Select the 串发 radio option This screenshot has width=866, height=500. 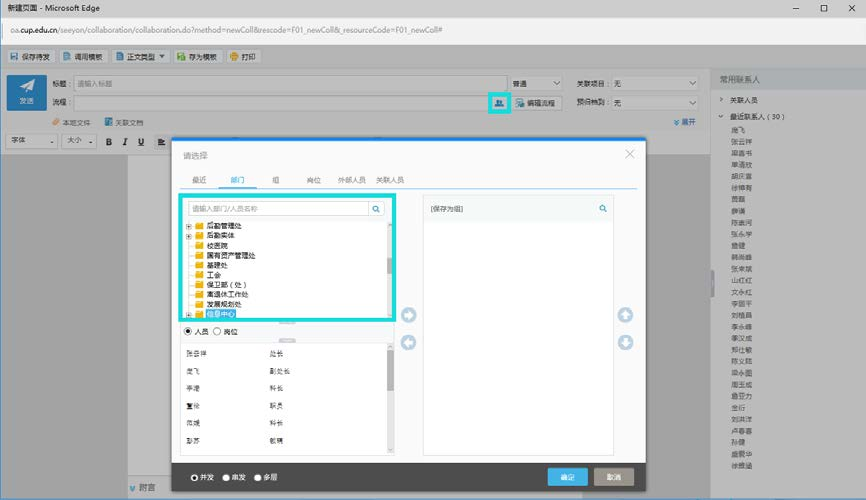click(x=227, y=478)
